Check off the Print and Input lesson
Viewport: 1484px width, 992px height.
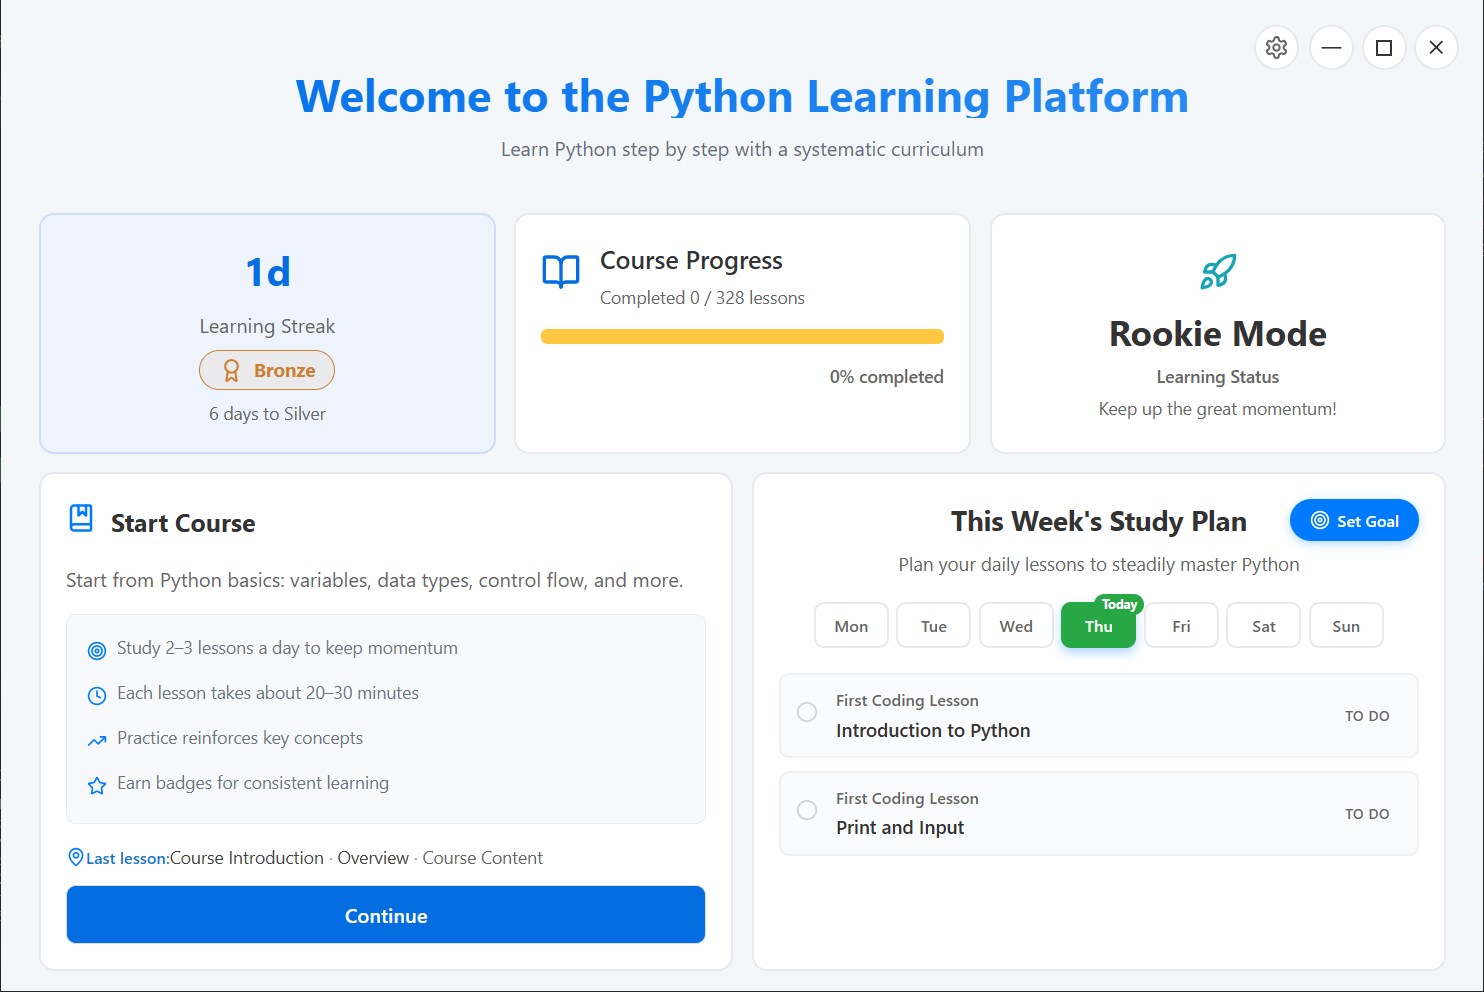(807, 810)
